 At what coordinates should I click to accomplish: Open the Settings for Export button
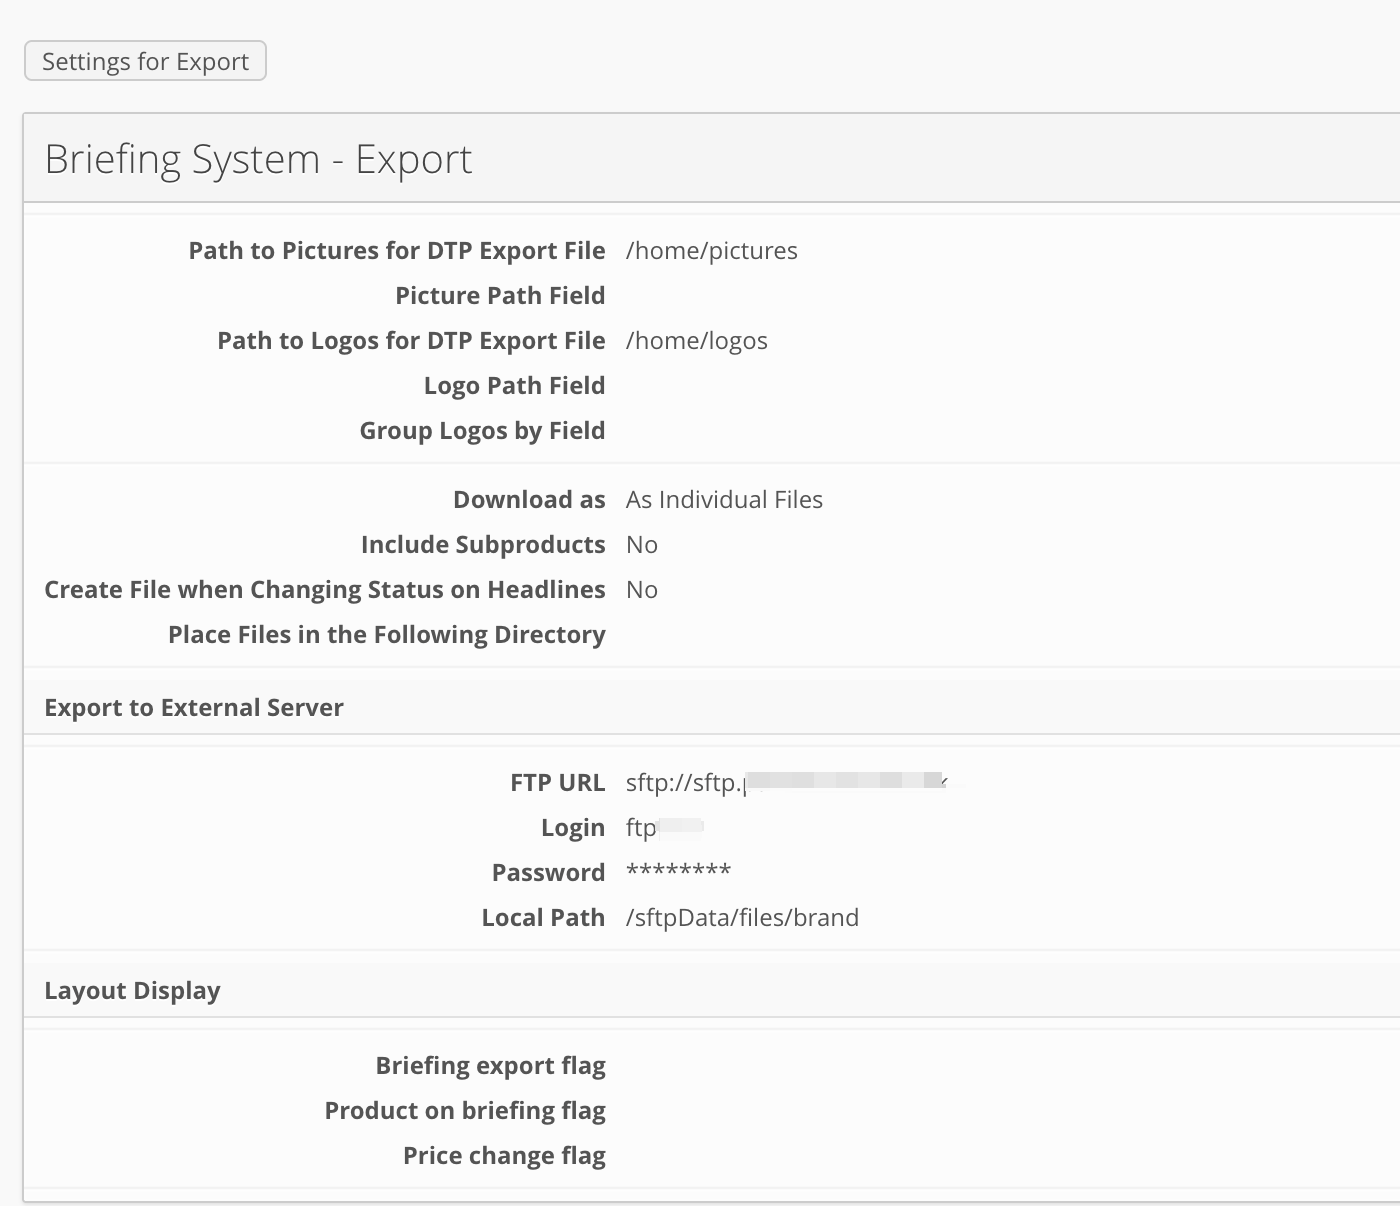pyautogui.click(x=145, y=61)
